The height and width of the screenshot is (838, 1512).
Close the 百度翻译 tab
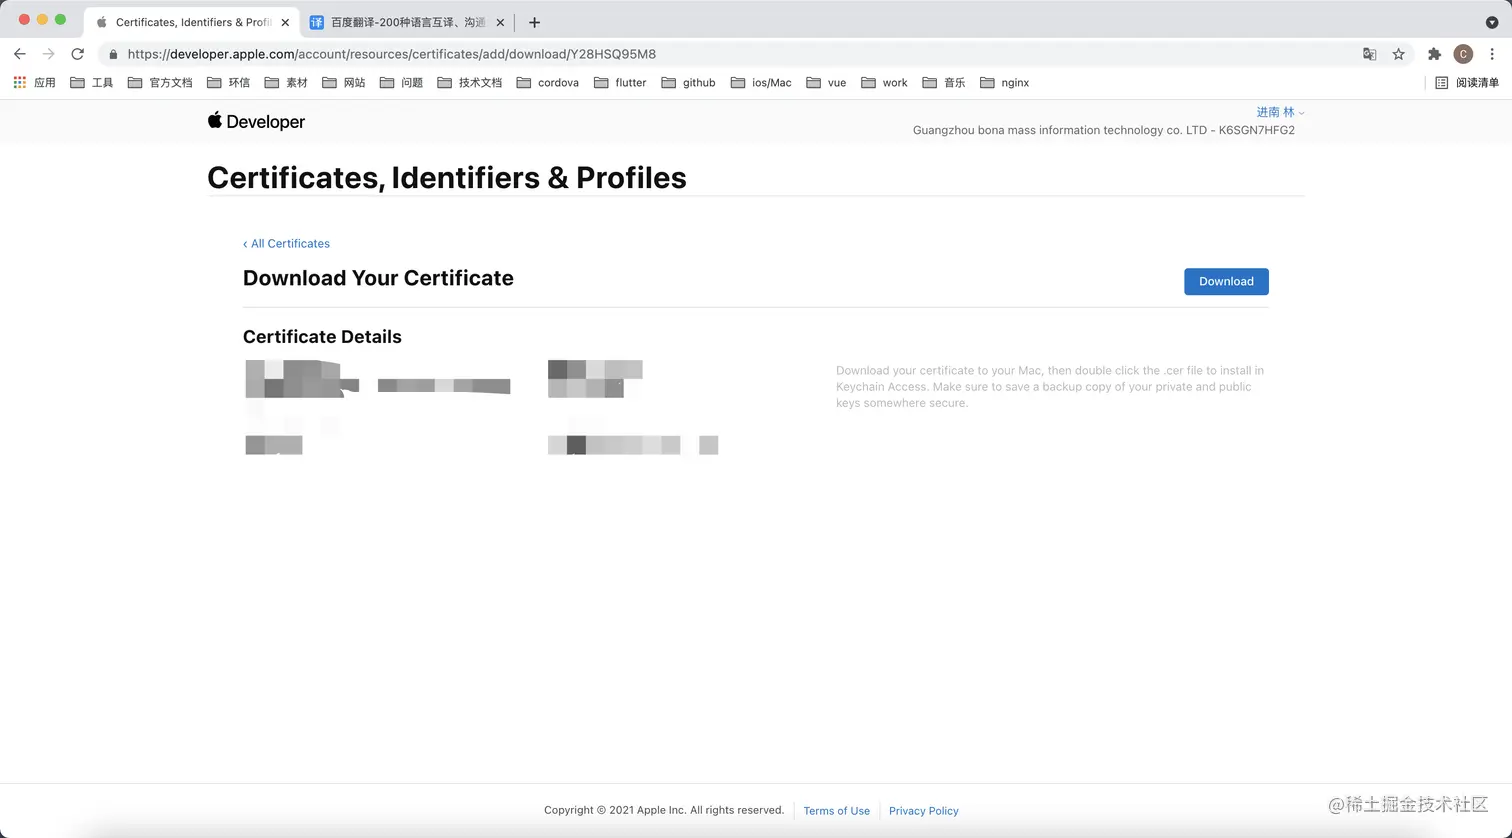click(500, 22)
